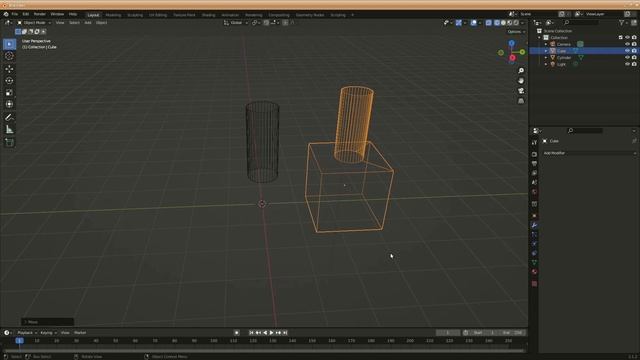Click the Blender logo menu icon
Viewport: 640px width, 360px height.
[x=6, y=14]
